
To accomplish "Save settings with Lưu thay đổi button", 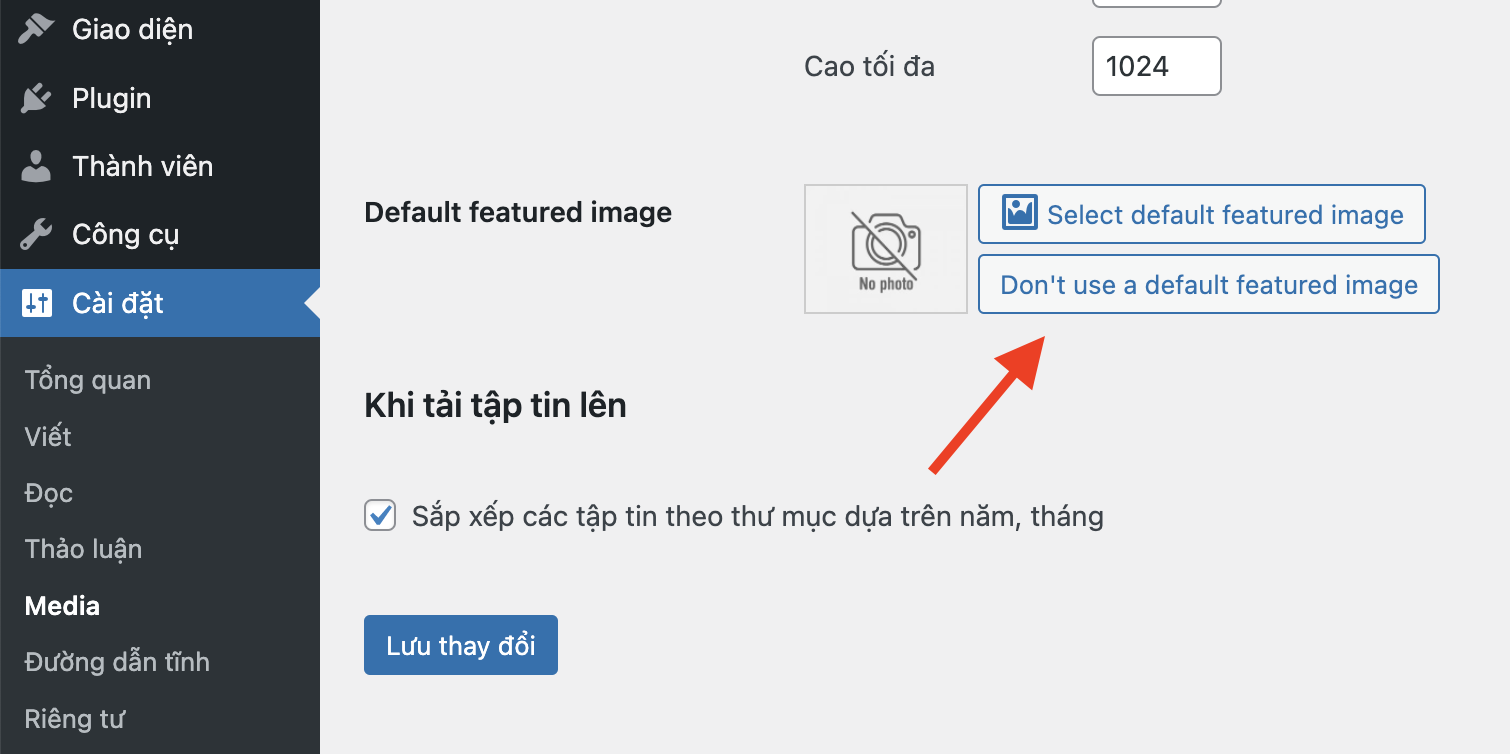I will pyautogui.click(x=460, y=645).
